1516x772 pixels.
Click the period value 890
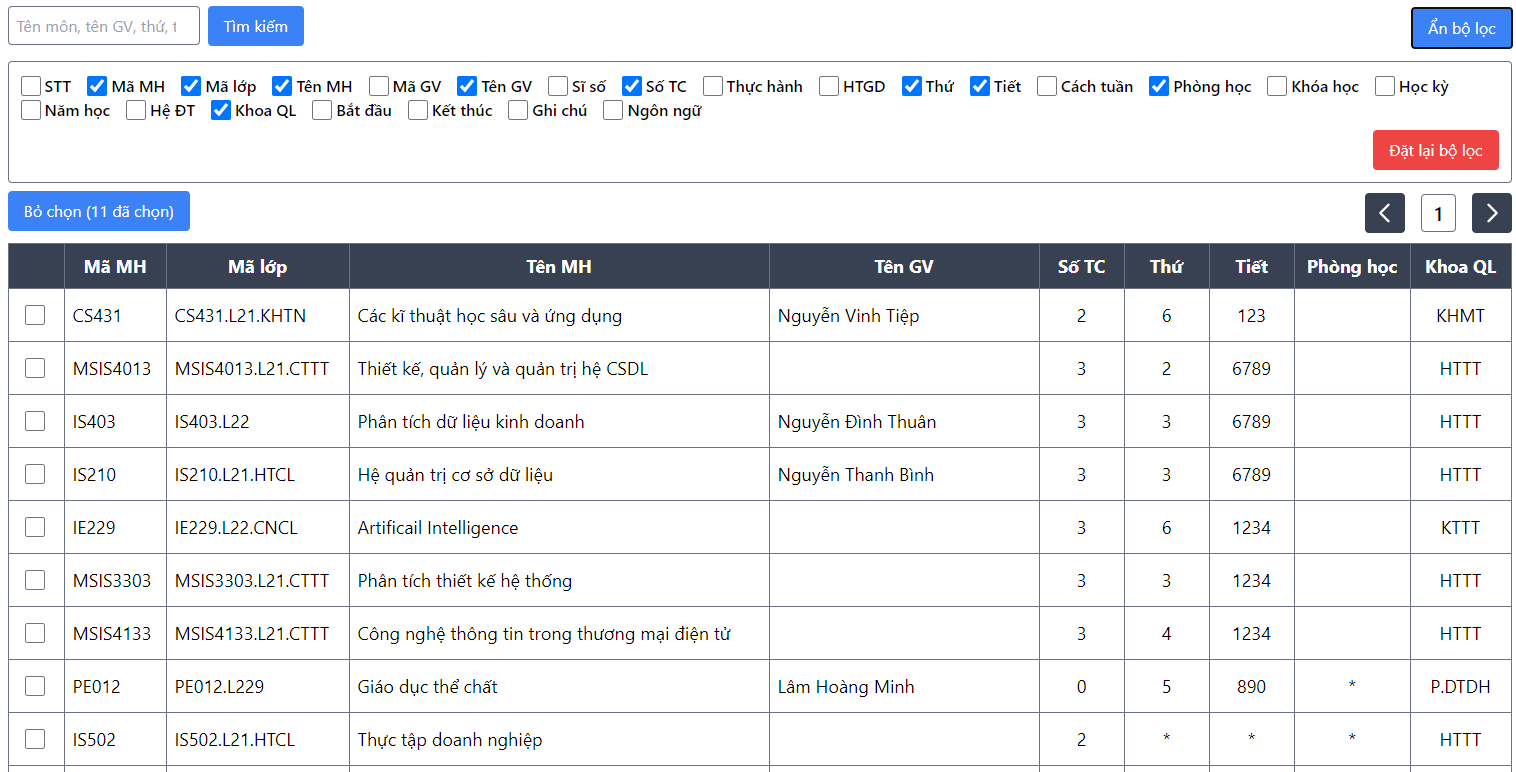tap(1251, 687)
